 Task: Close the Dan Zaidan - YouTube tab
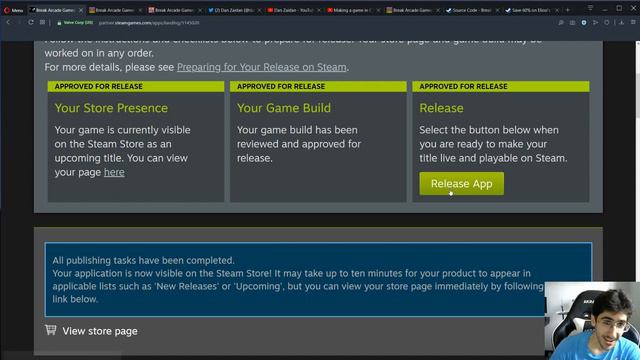(318, 10)
